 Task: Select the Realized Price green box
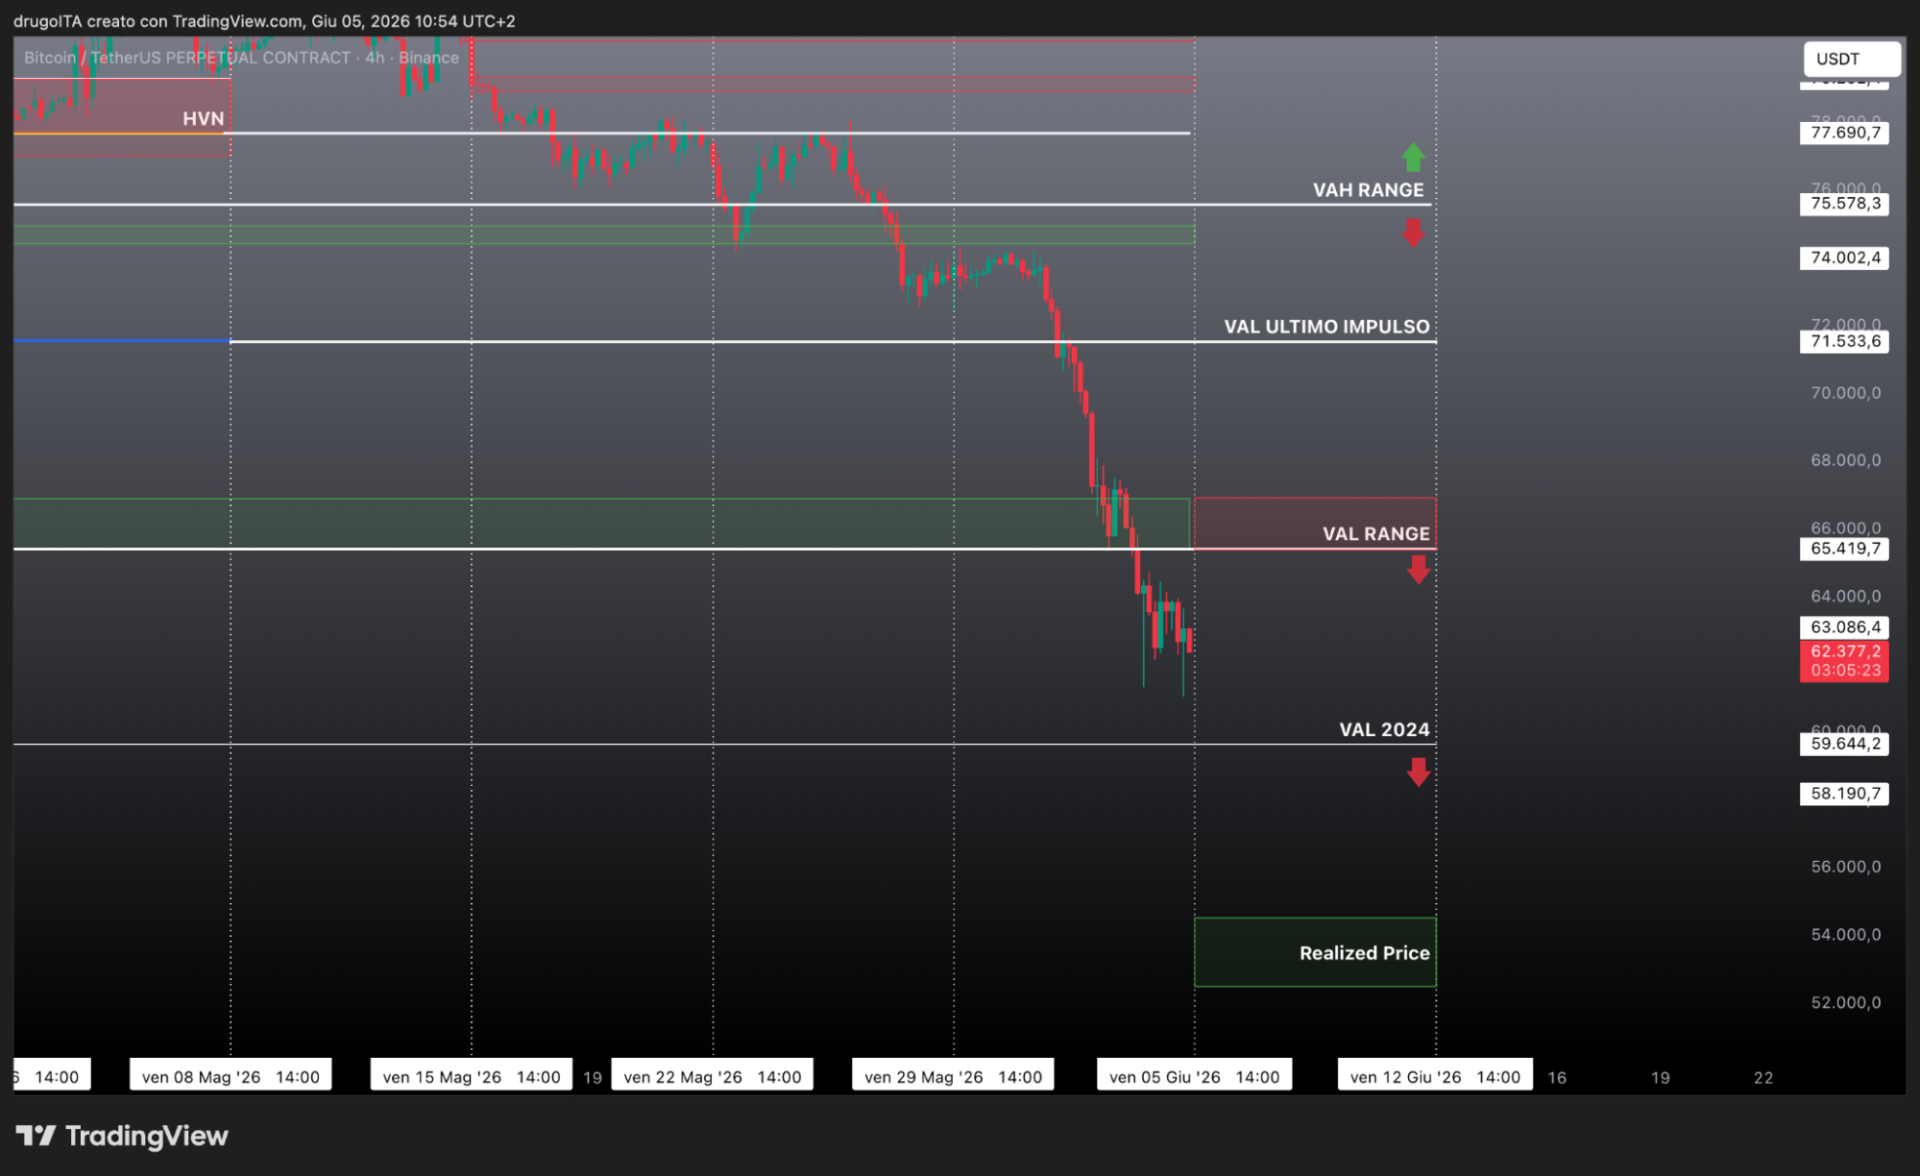[x=1315, y=953]
